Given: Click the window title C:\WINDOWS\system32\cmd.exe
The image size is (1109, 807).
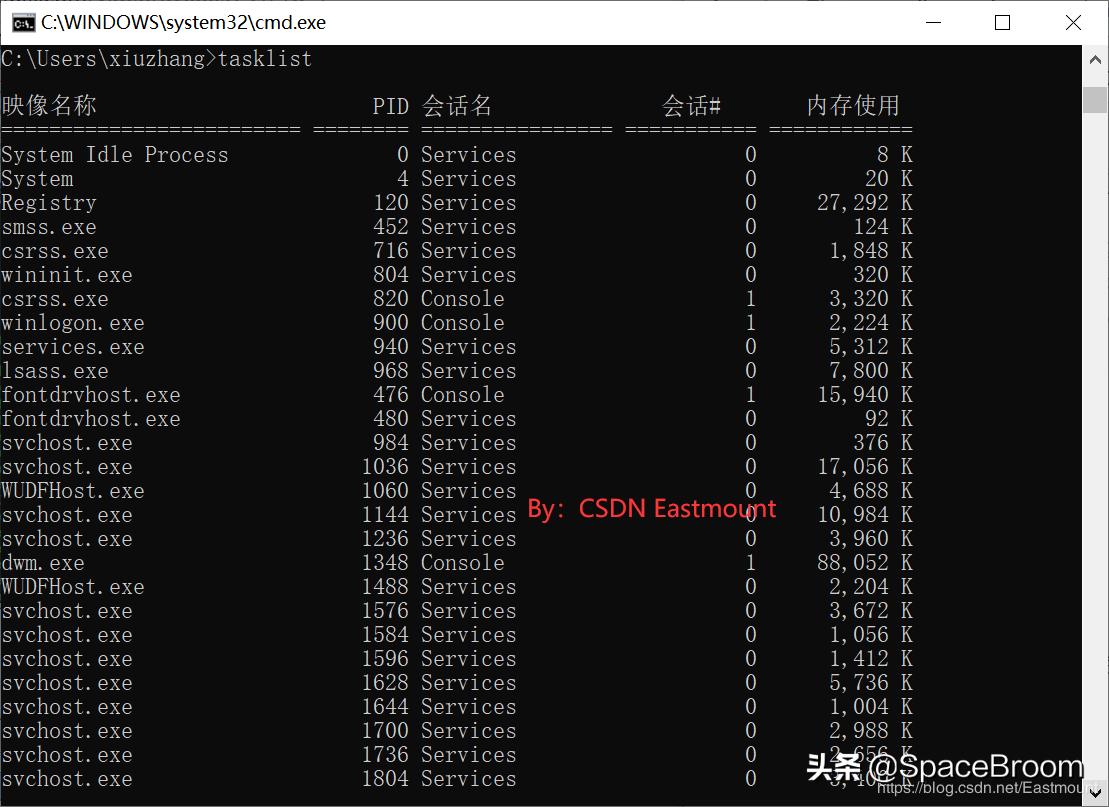Looking at the screenshot, I should (183, 23).
